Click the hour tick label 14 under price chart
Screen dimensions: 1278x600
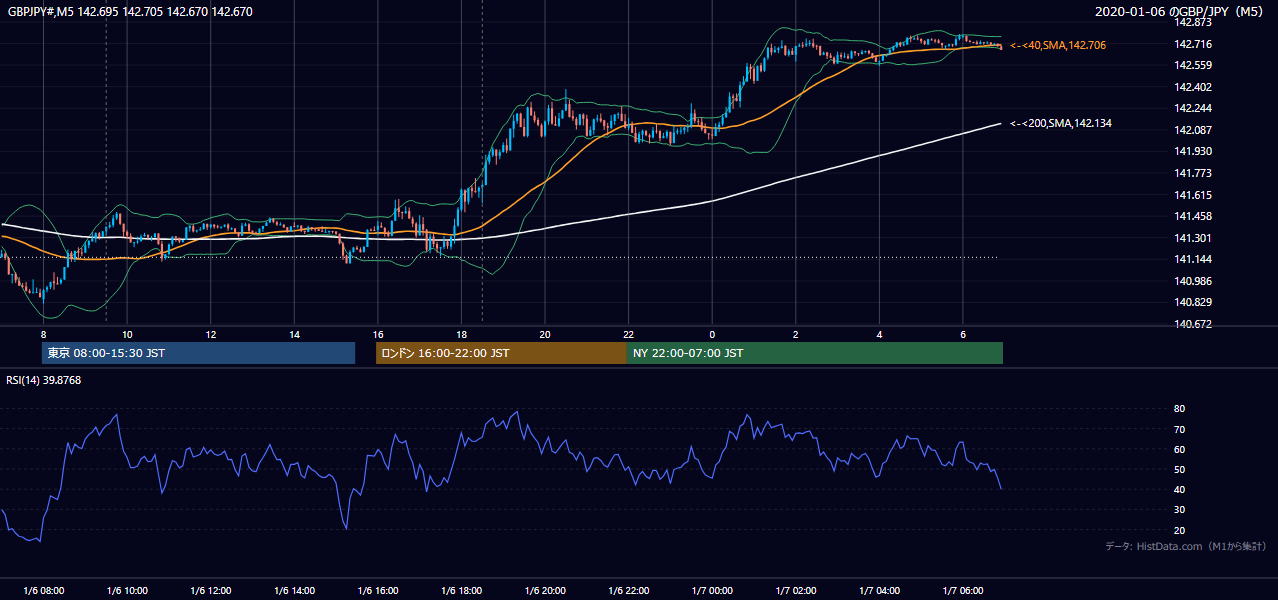294,334
